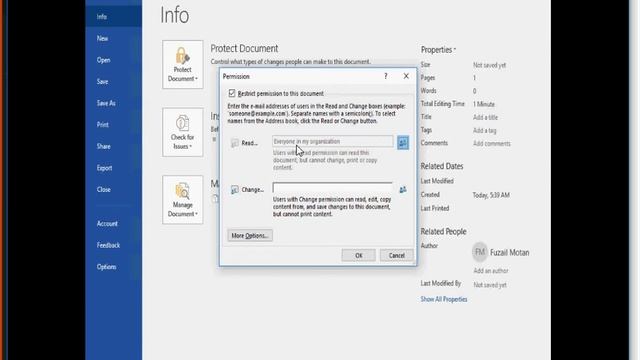Open More Options in Permission dialog

pyautogui.click(x=250, y=236)
